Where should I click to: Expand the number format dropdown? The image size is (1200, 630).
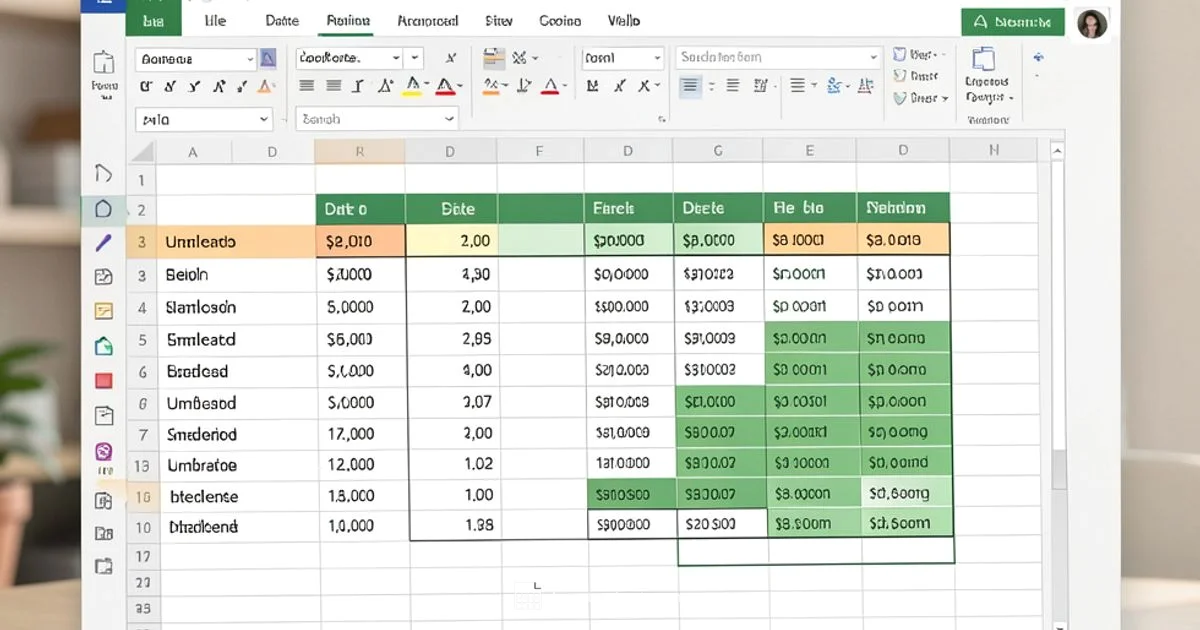(x=620, y=57)
